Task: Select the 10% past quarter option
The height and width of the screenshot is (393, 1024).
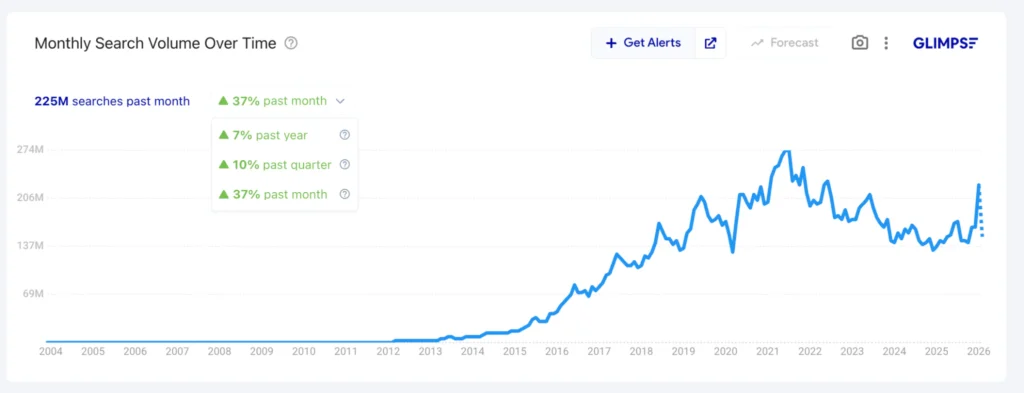Action: (275, 165)
